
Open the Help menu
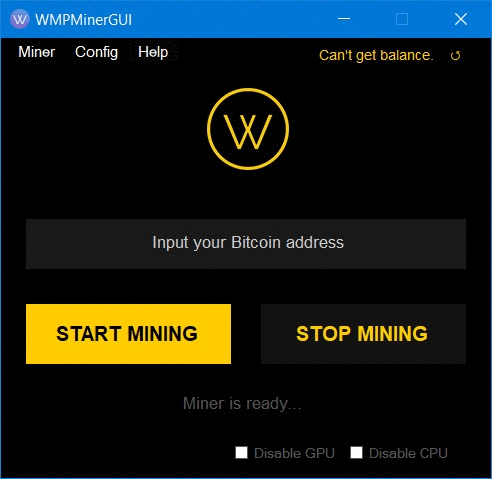(153, 52)
